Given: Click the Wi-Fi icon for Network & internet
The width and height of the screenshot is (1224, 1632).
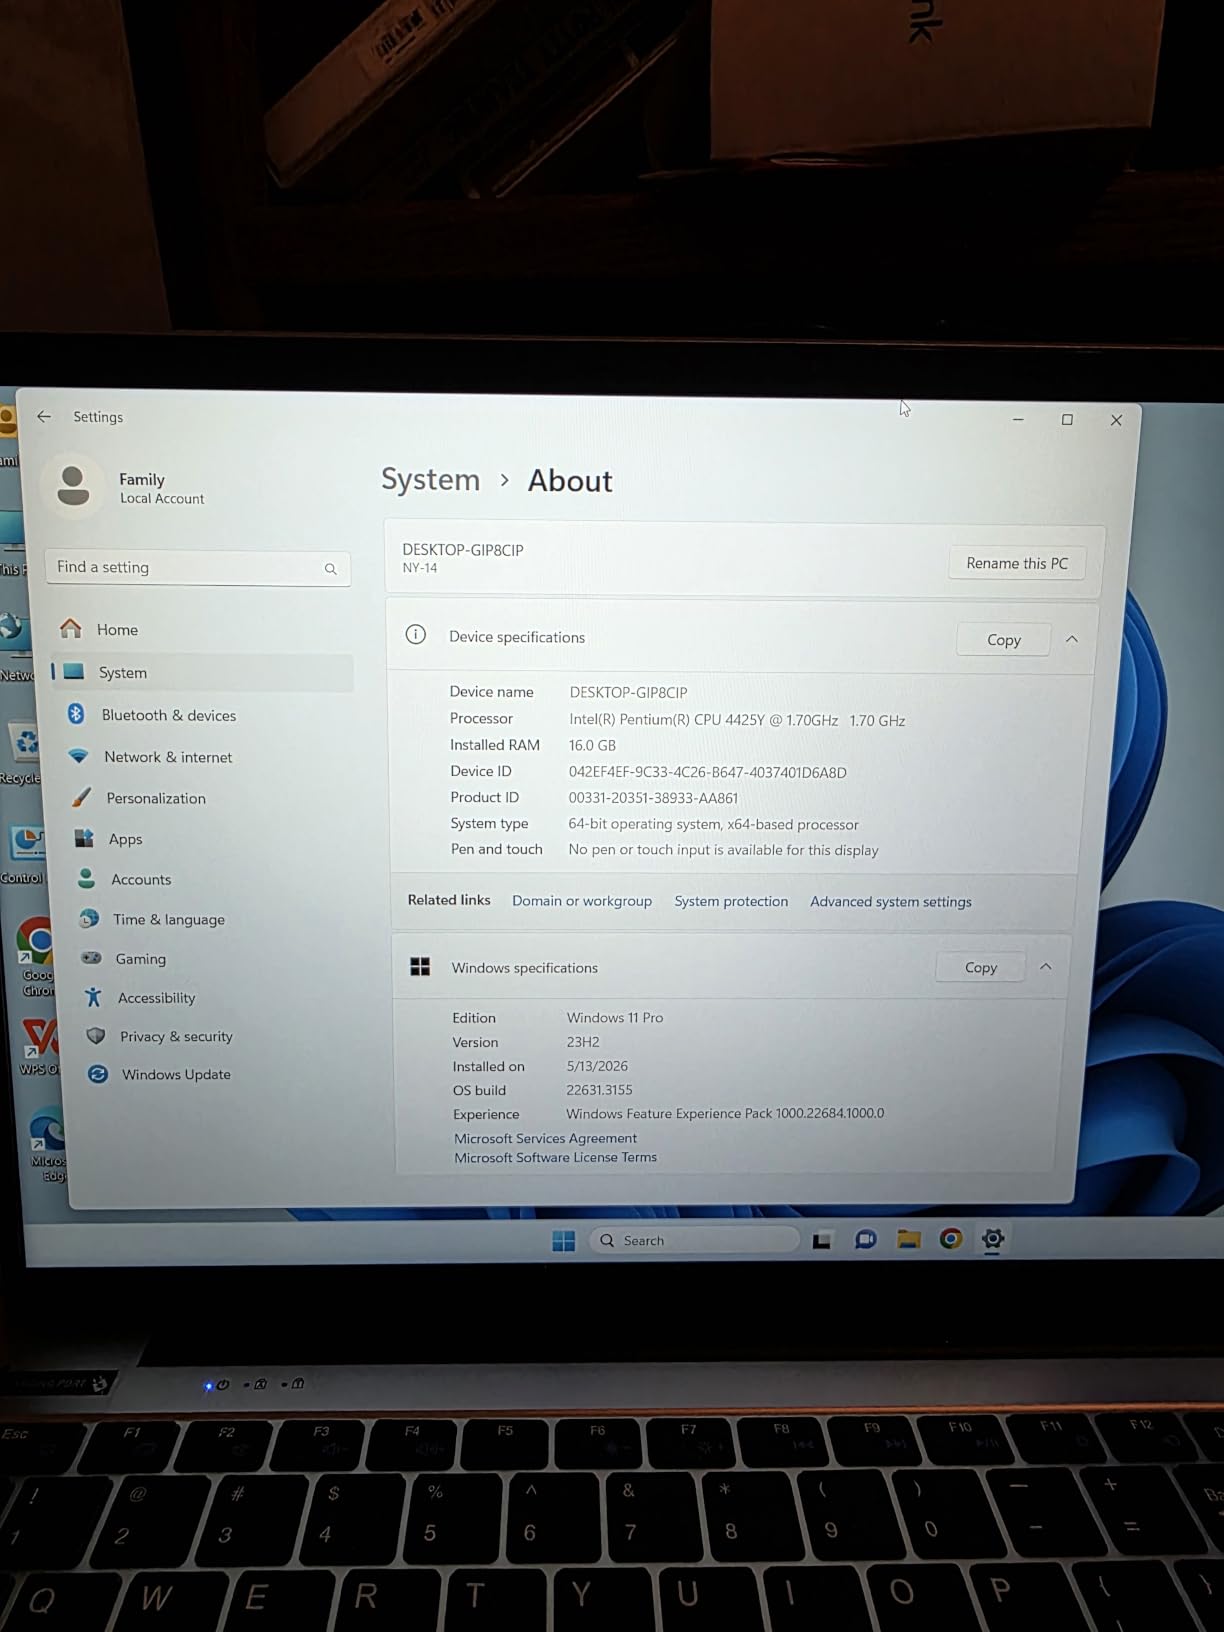Looking at the screenshot, I should pos(78,757).
